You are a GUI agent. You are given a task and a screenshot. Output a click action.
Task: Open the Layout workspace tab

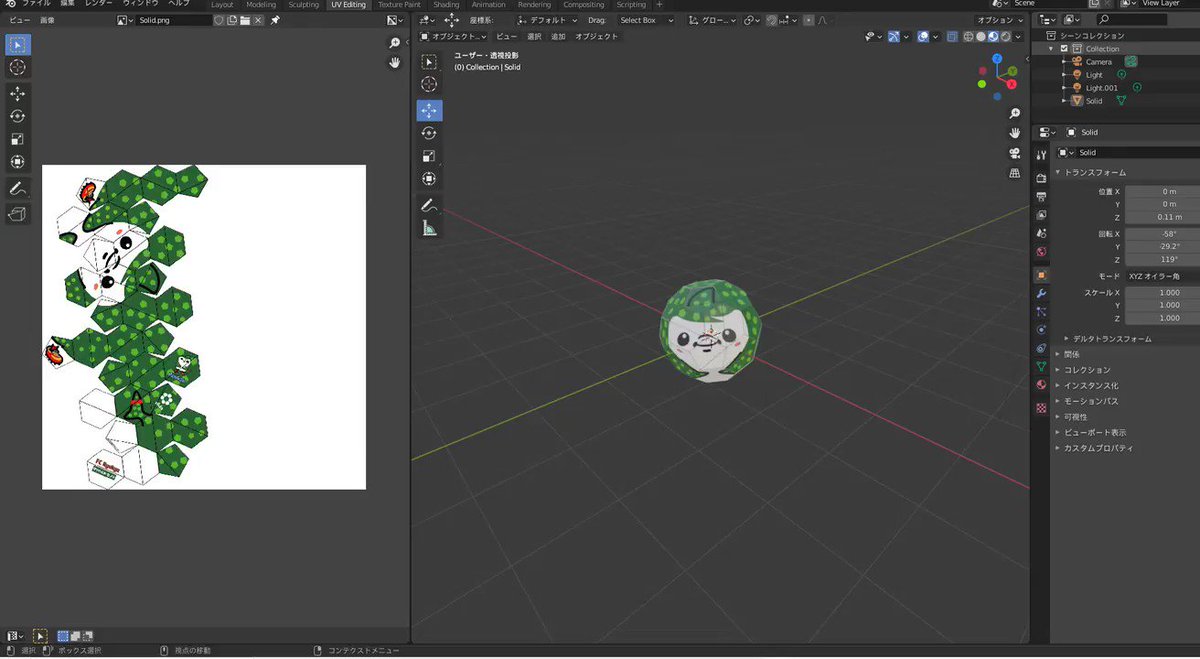pyautogui.click(x=222, y=5)
